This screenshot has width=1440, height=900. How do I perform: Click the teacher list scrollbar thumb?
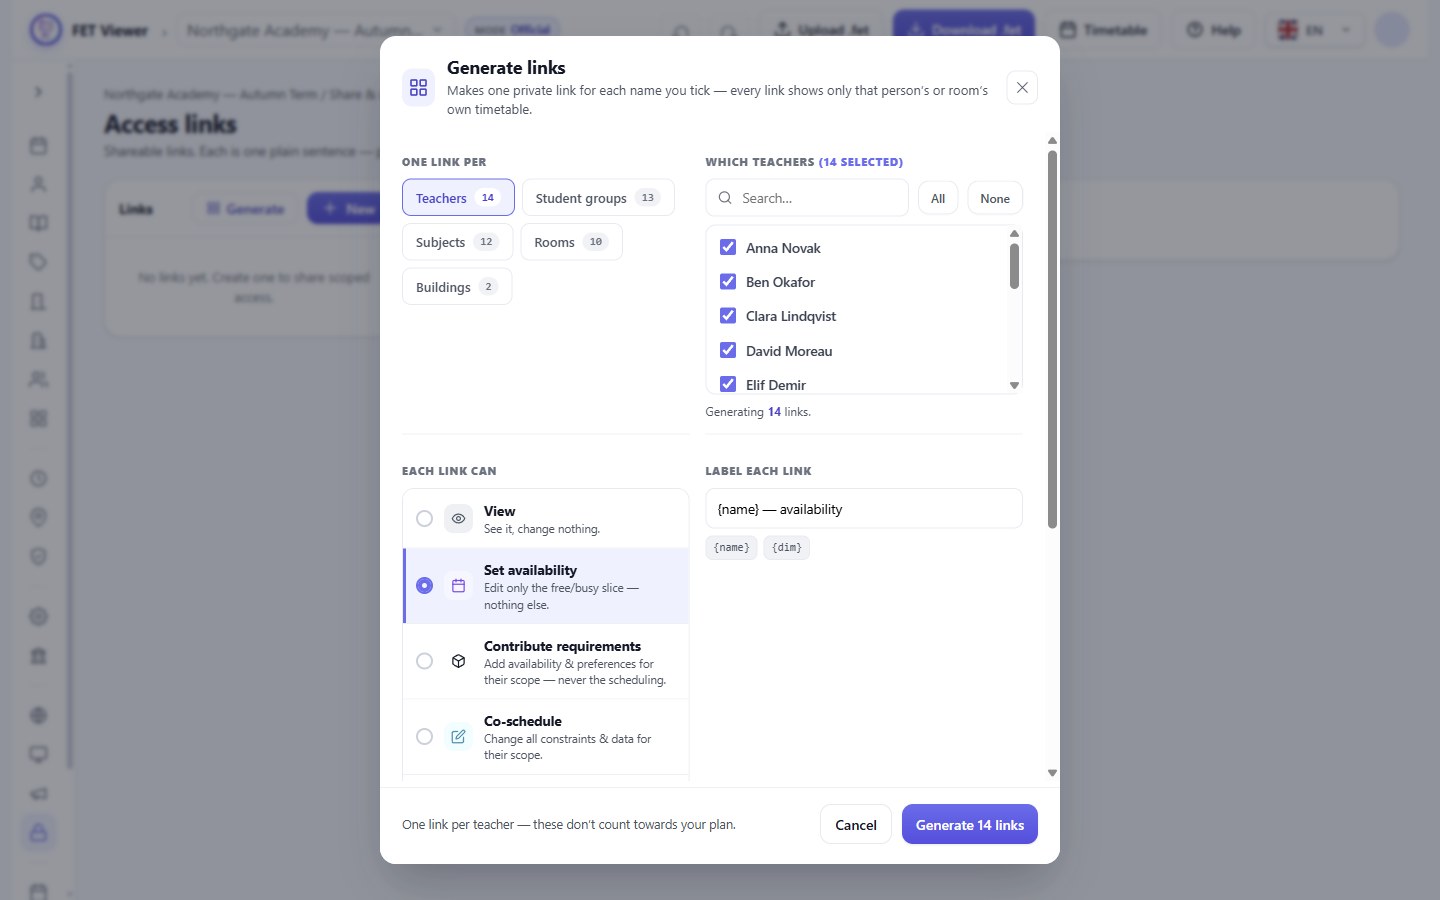tap(1014, 266)
